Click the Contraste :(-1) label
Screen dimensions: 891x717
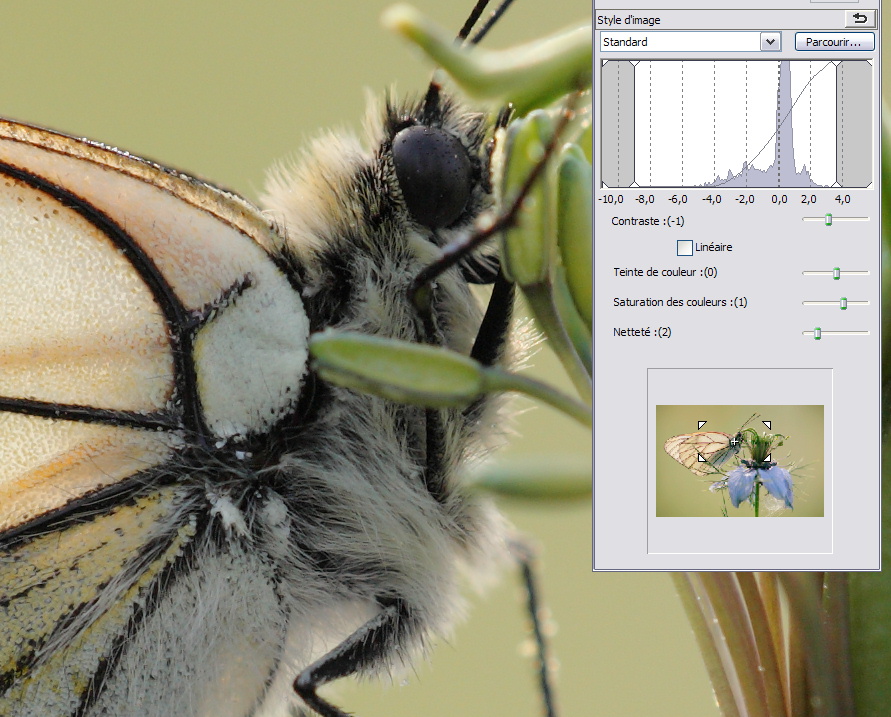[x=648, y=221]
